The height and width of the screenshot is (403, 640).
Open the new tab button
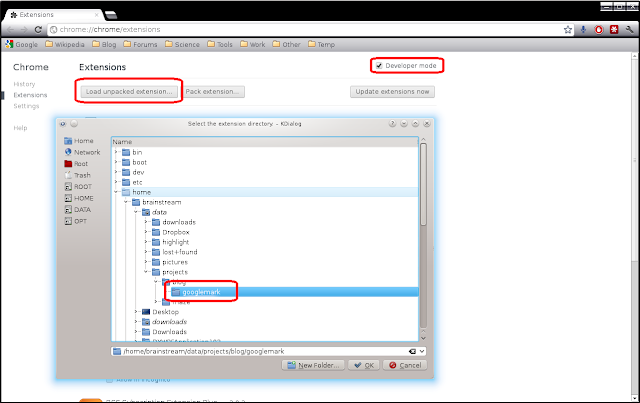[110, 15]
